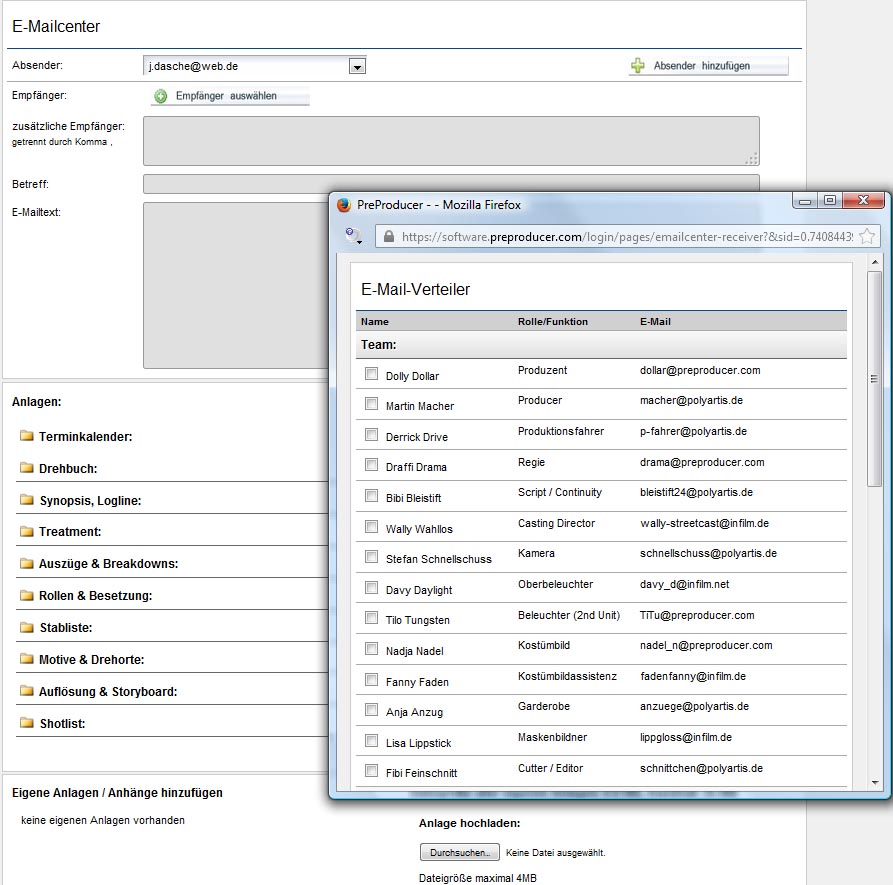The image size is (893, 885).
Task: Check the box for Tilo Tungsten
Action: pos(371,618)
